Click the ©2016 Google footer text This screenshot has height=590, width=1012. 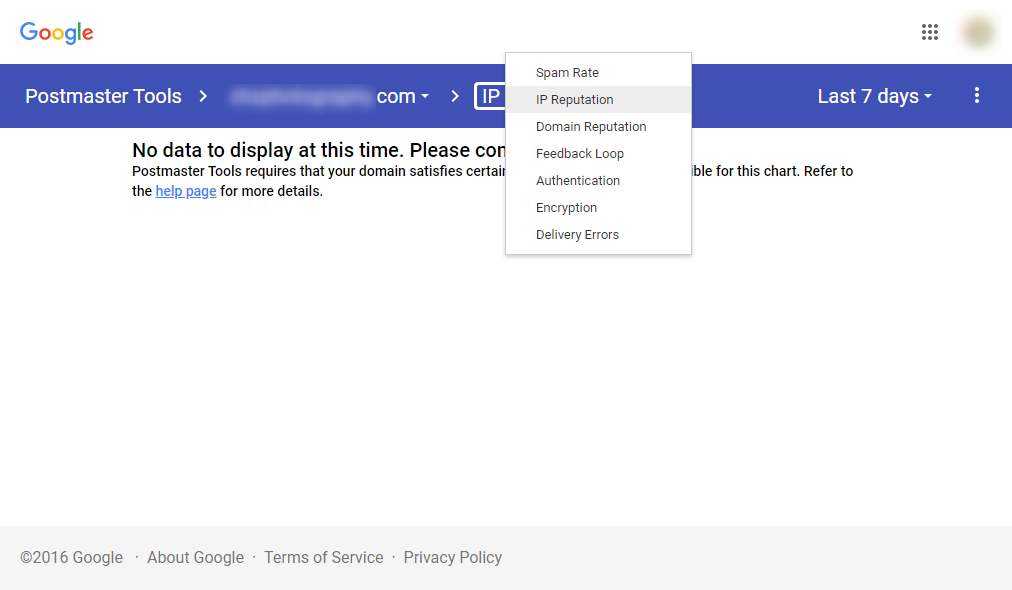71,557
